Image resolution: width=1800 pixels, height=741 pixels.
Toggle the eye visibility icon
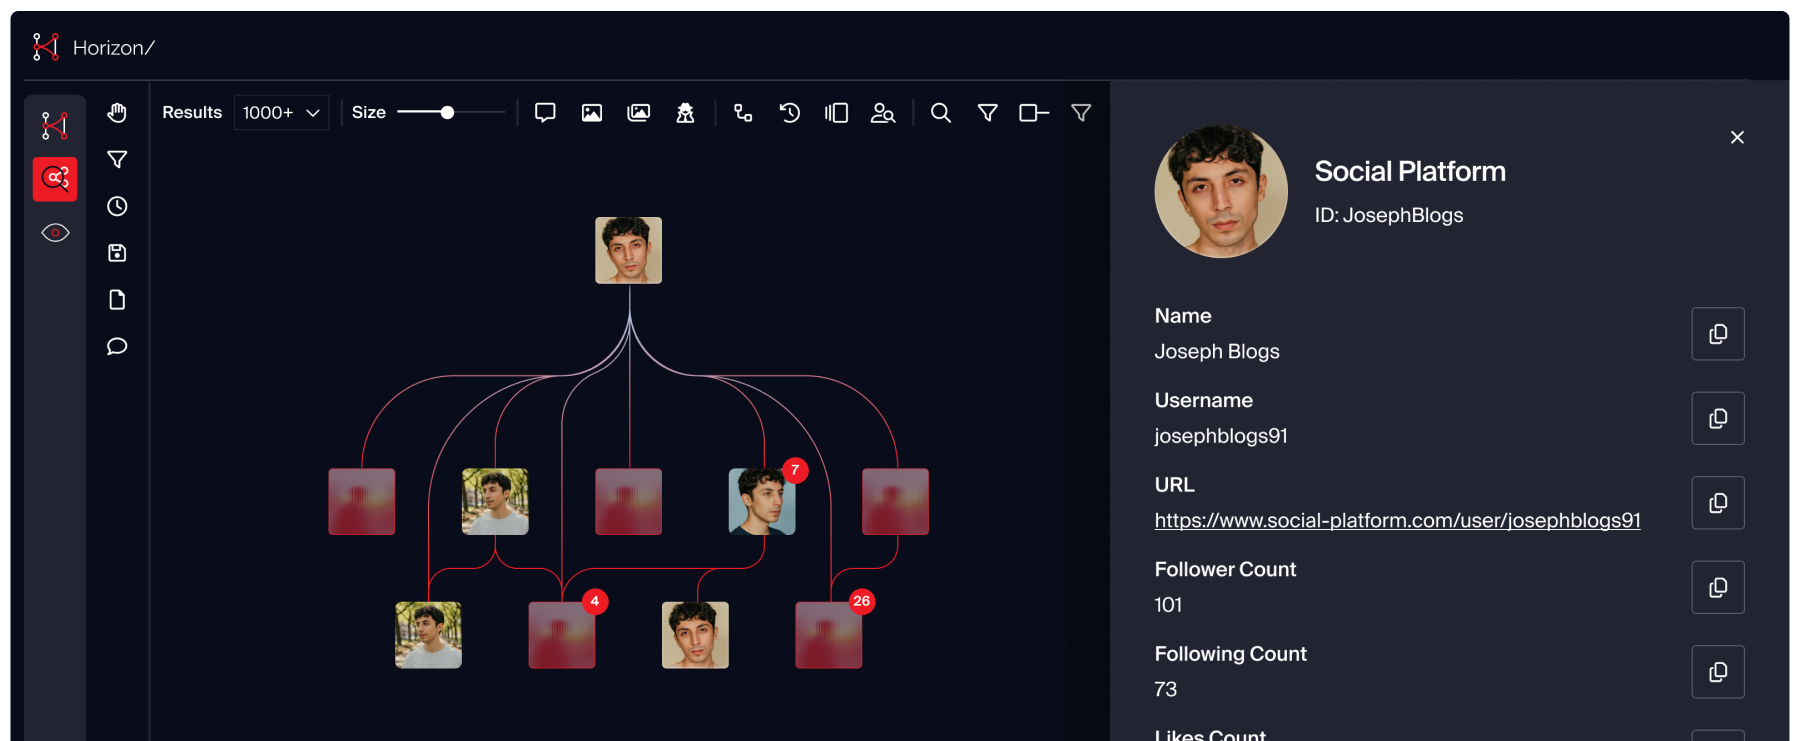[x=55, y=233]
